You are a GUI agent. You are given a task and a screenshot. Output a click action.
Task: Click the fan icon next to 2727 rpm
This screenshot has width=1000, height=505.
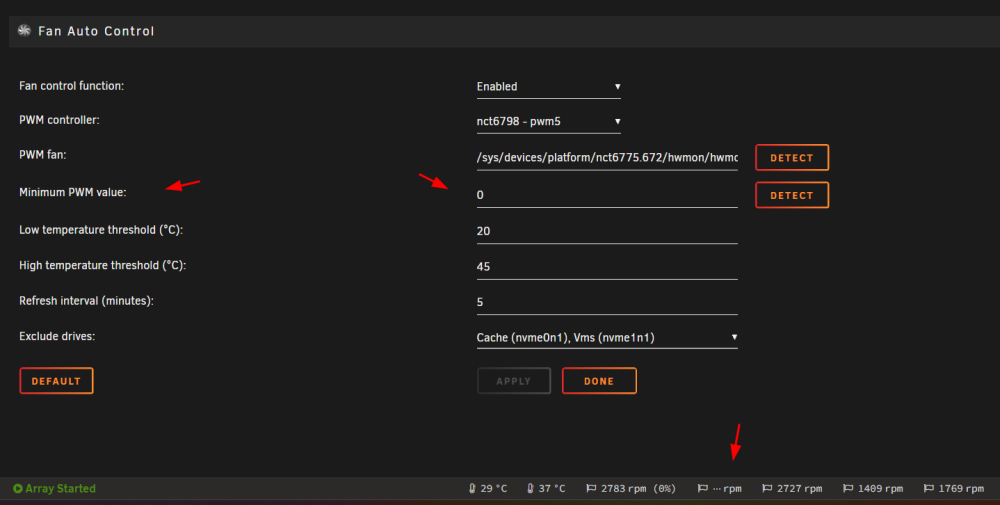tap(767, 488)
